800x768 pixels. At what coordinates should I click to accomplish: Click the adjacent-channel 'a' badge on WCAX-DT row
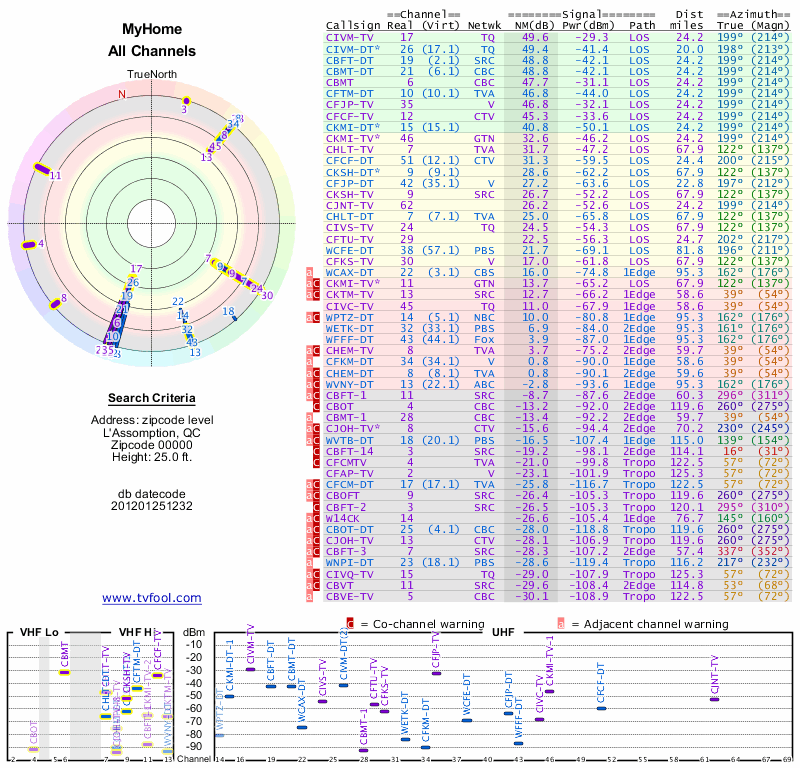click(309, 272)
